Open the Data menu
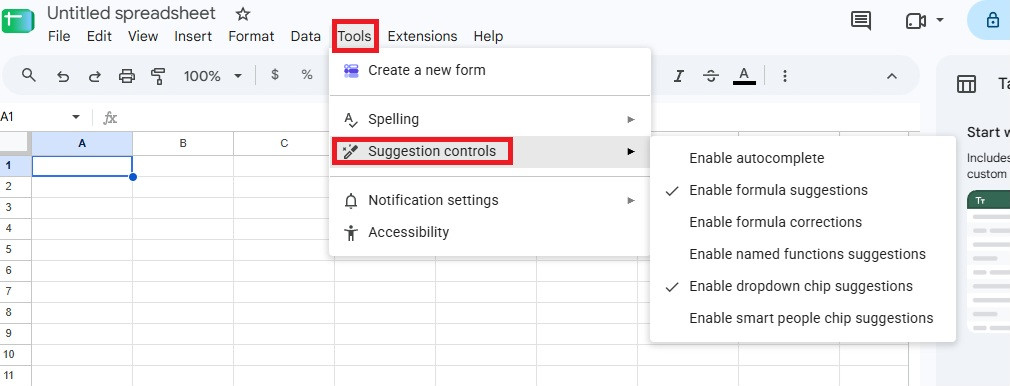 (x=305, y=36)
